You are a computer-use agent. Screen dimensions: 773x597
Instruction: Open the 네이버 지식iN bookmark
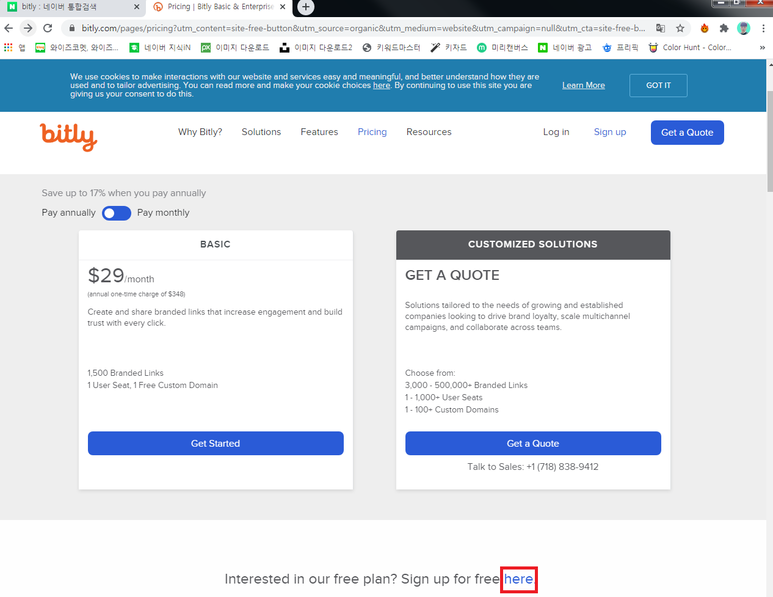coord(160,47)
